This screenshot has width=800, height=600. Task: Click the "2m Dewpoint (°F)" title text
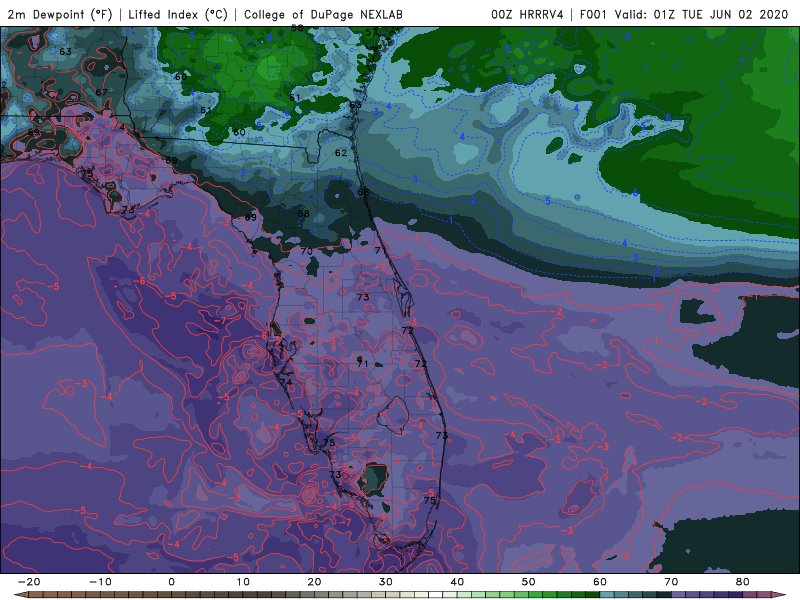click(60, 15)
